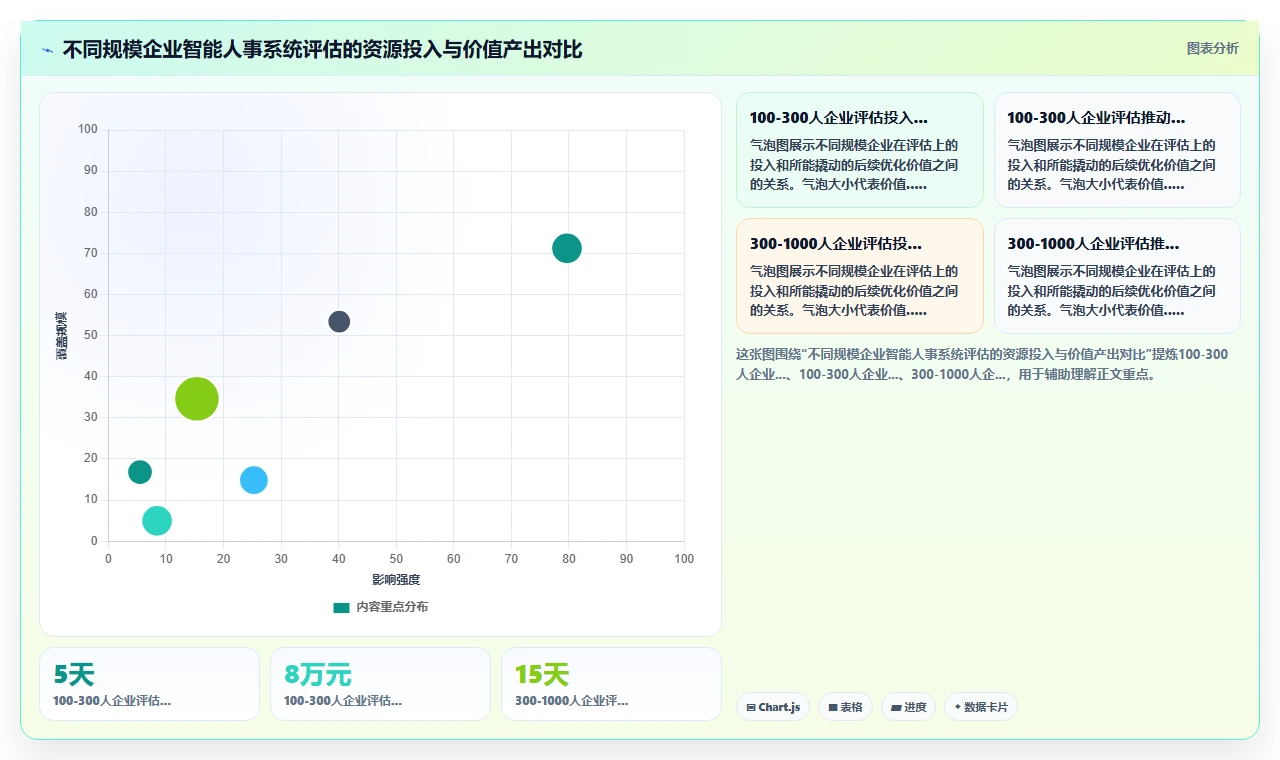
Task: Click the 数据卡片 sparkle icon
Action: pos(957,707)
